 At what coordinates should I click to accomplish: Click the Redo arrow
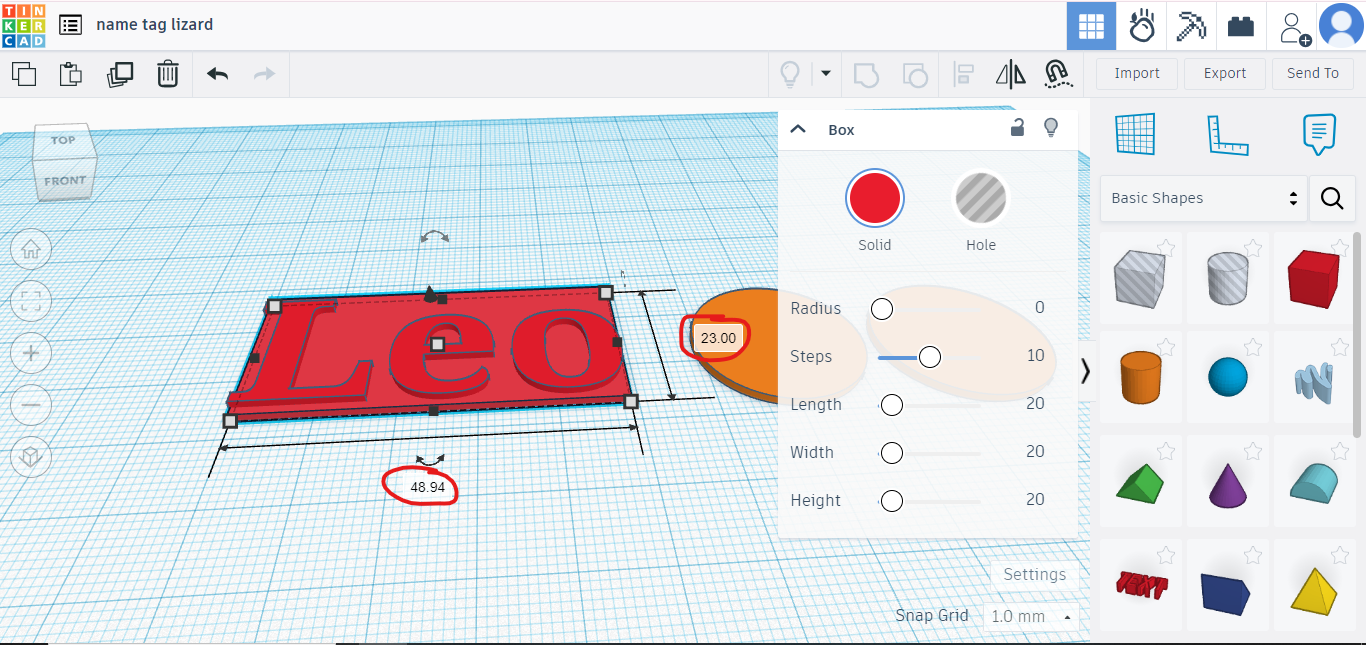(264, 73)
